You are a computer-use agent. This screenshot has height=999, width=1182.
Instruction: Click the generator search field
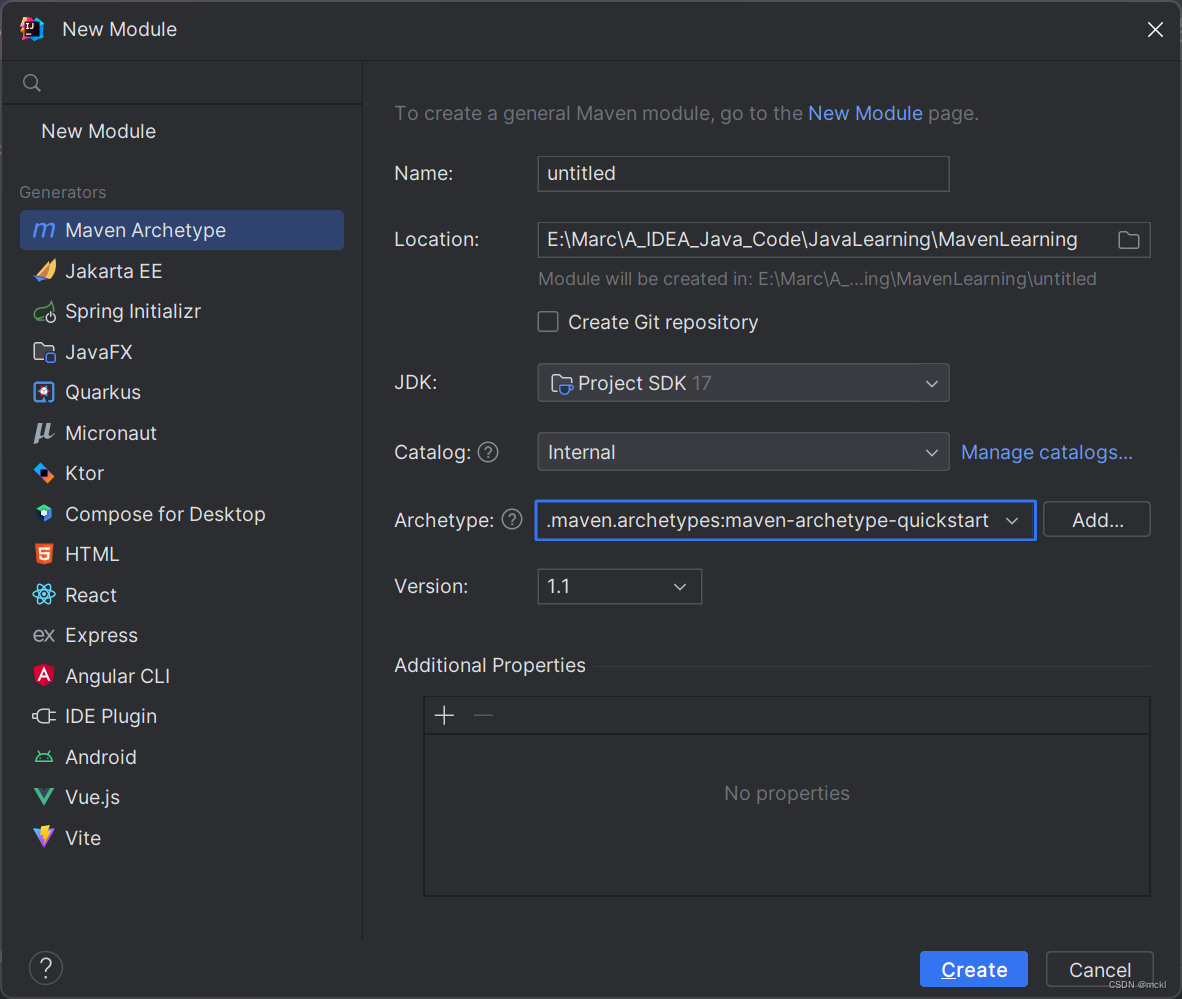tap(182, 82)
